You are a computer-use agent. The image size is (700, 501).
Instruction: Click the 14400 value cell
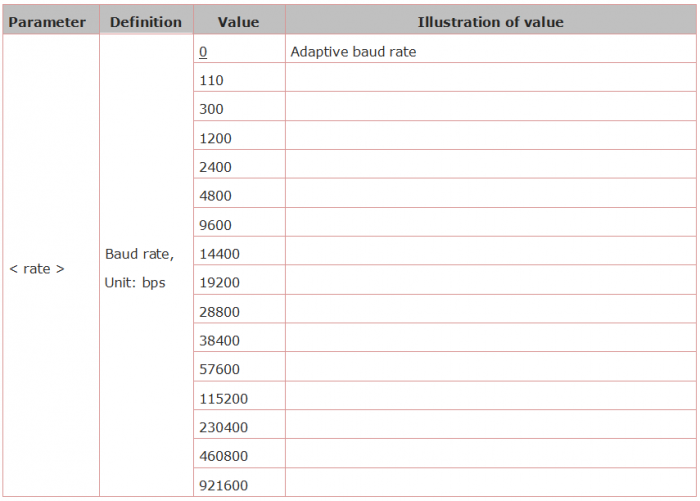pyautogui.click(x=219, y=254)
